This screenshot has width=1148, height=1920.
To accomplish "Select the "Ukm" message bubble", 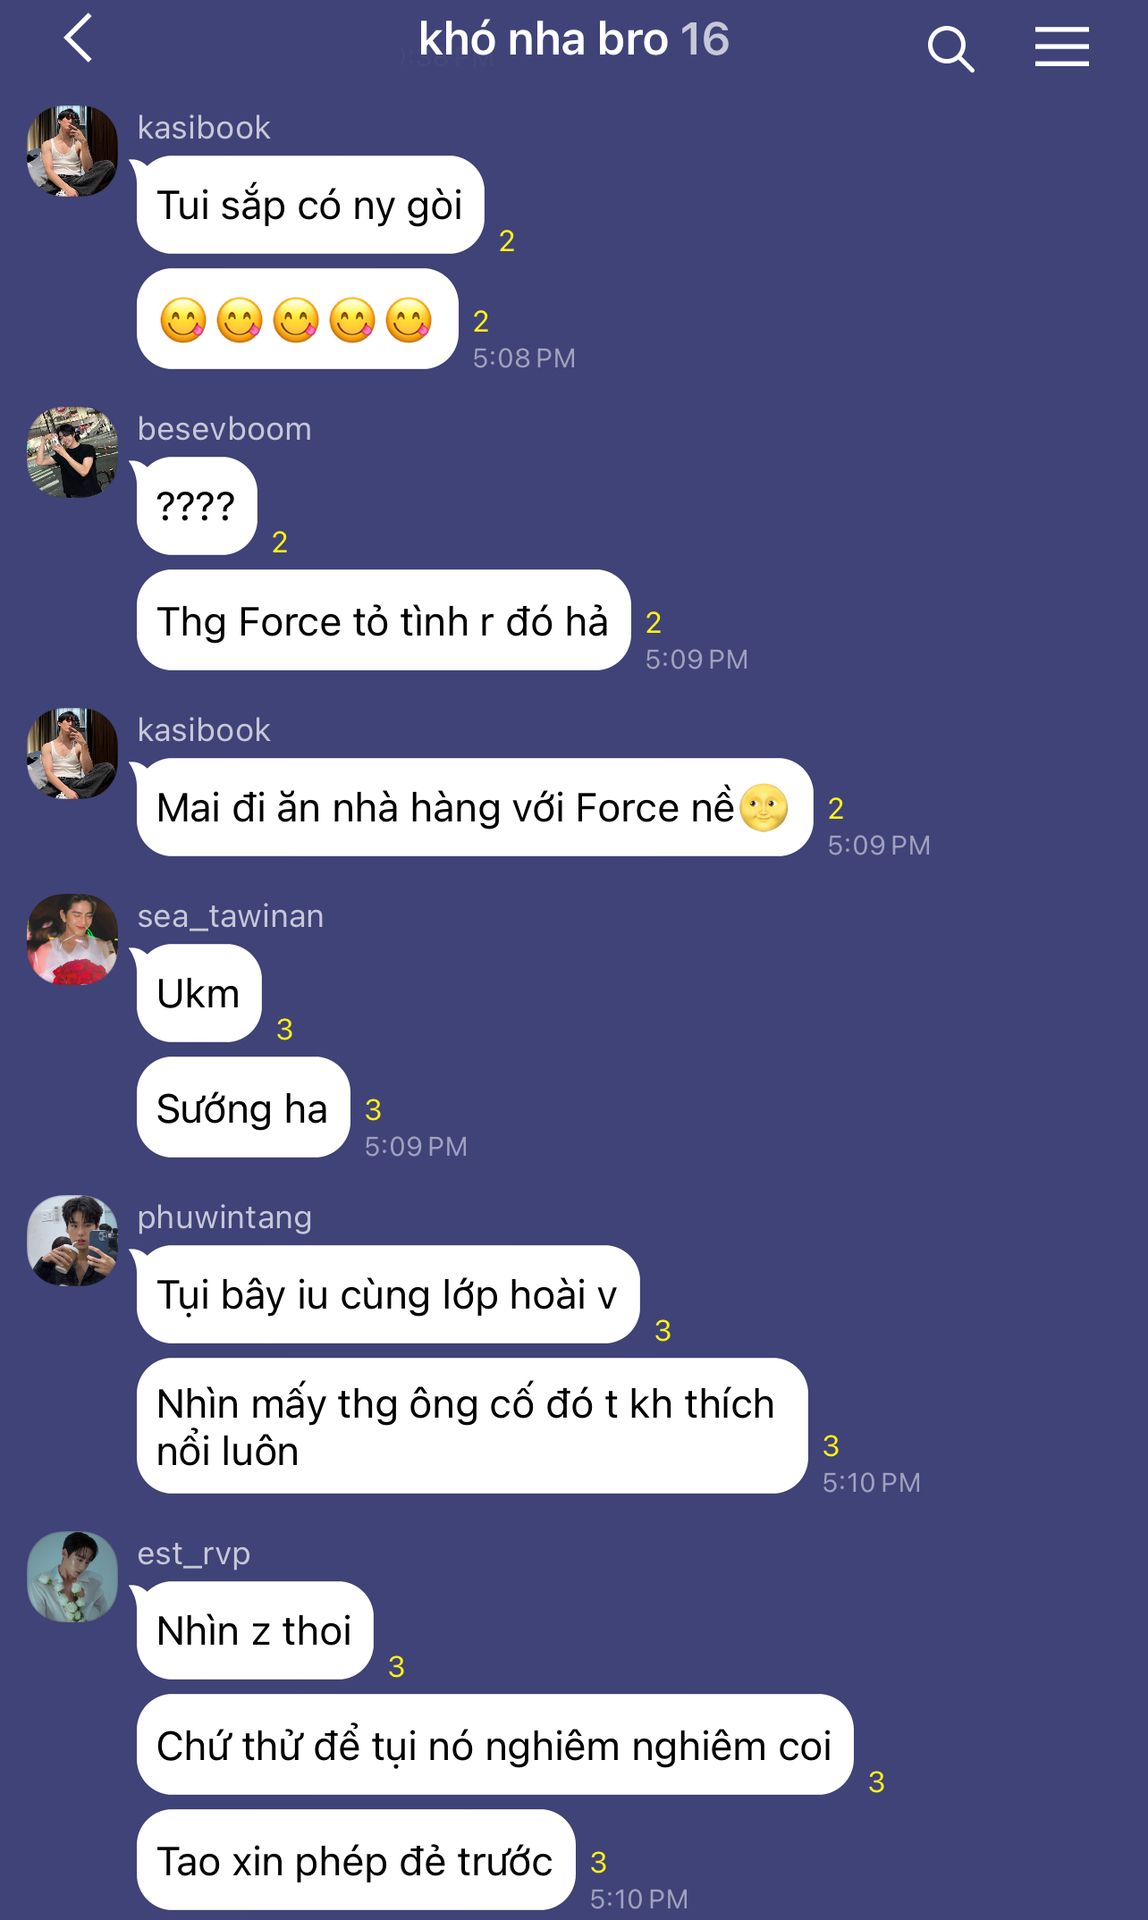I will coord(198,994).
